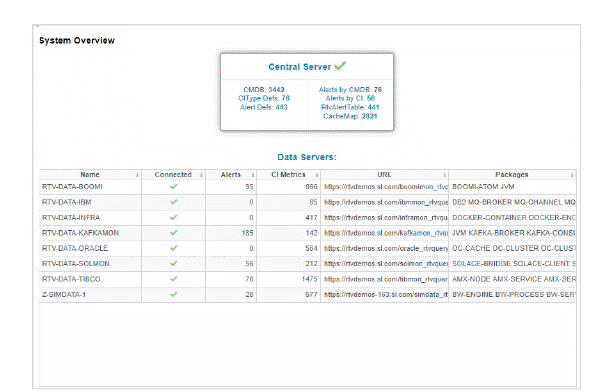The image size is (615, 391).
Task: Click the tibmon URL cell
Action: [x=385, y=279]
